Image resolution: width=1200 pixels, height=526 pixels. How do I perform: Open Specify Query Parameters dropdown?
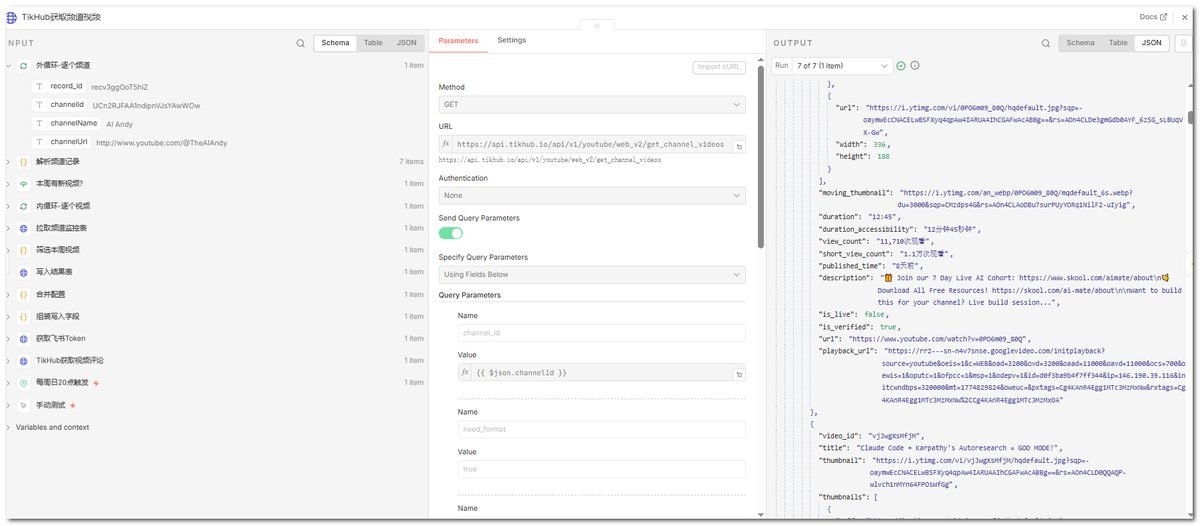(x=592, y=274)
